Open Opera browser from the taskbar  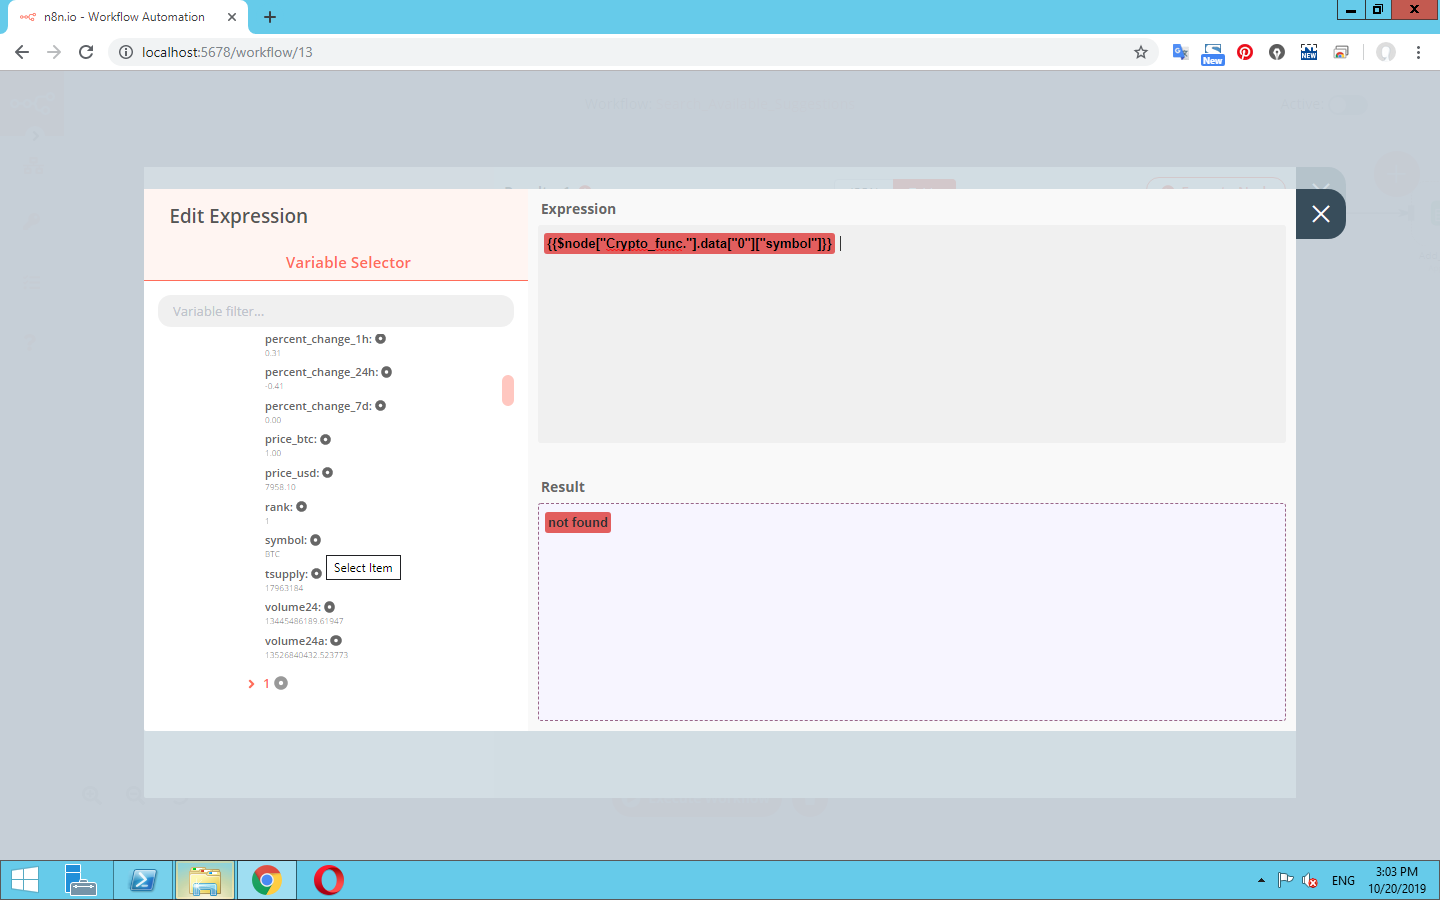click(328, 880)
